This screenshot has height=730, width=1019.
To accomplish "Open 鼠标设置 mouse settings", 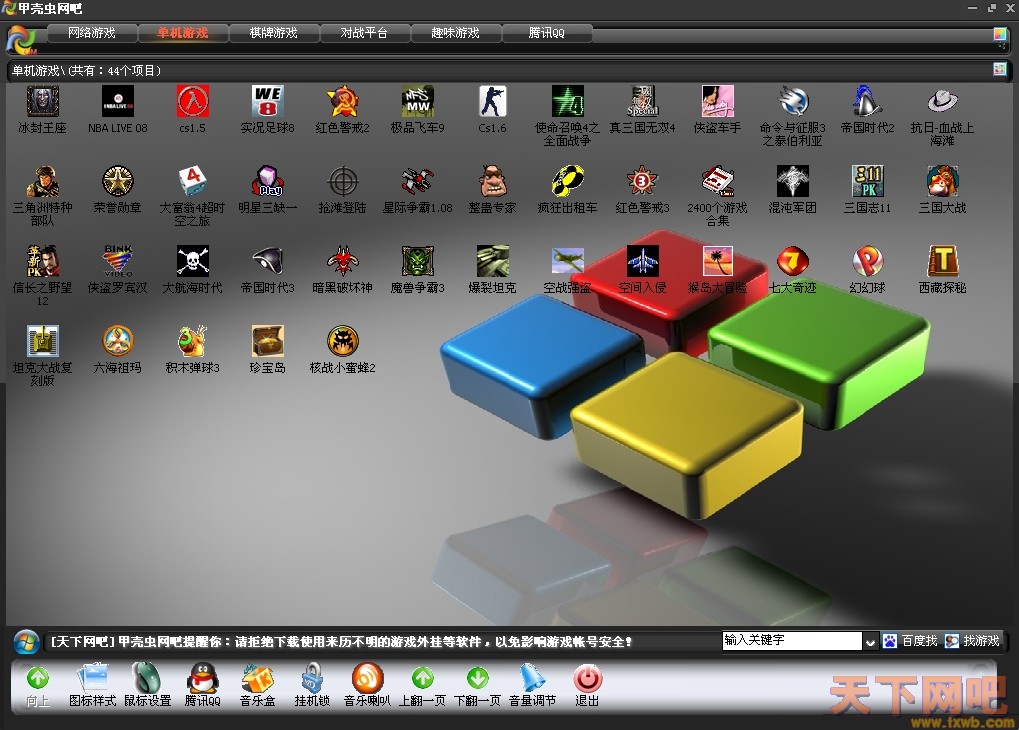I will [x=148, y=686].
